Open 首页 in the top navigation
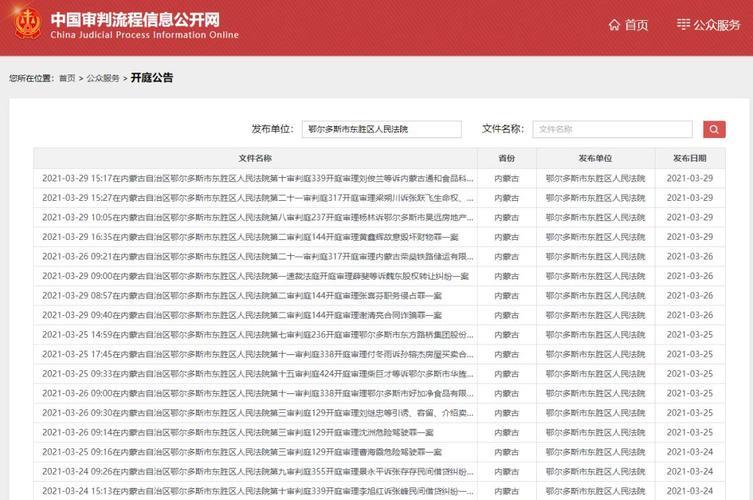The image size is (753, 500). pos(636,25)
